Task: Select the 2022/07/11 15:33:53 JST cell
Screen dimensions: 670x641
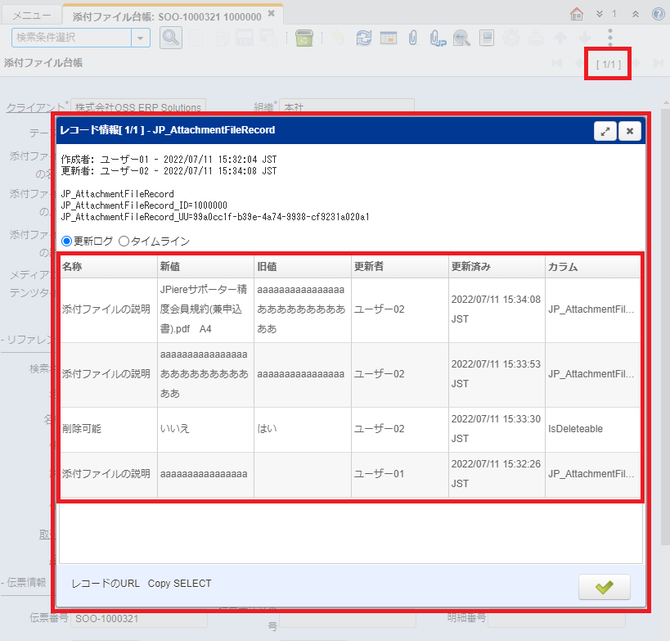Action: coord(497,374)
